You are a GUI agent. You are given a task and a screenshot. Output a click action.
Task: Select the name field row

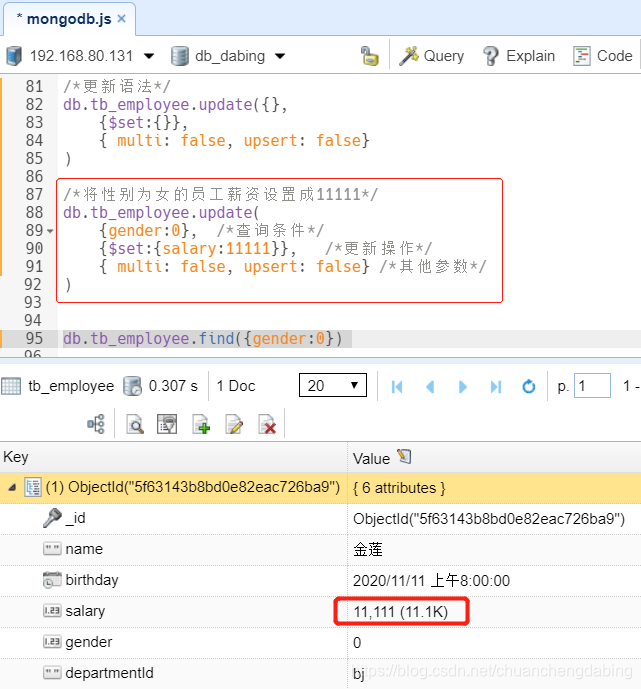coord(320,549)
